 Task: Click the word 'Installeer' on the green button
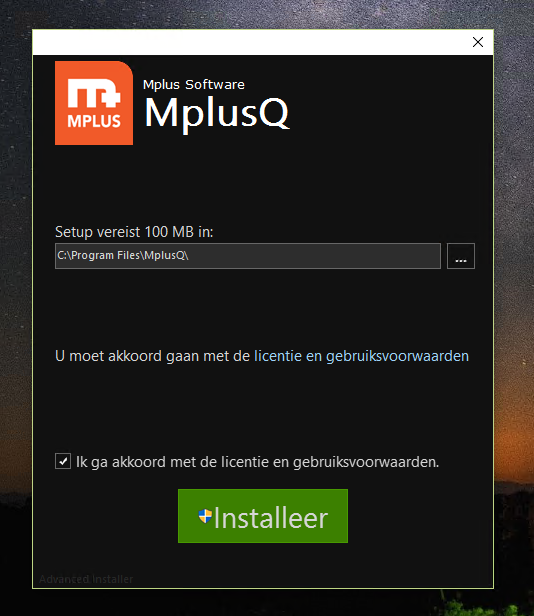pos(271,518)
